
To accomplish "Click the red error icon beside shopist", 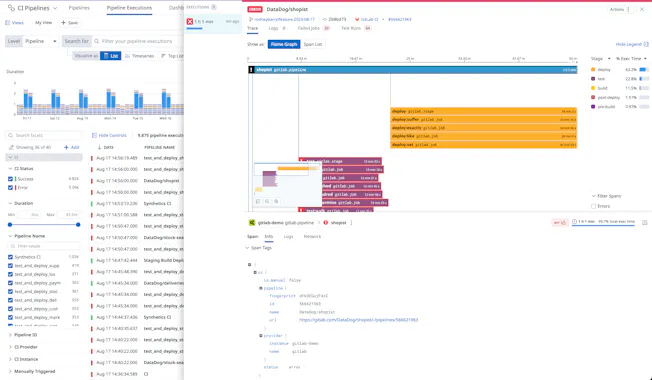I will (326, 223).
